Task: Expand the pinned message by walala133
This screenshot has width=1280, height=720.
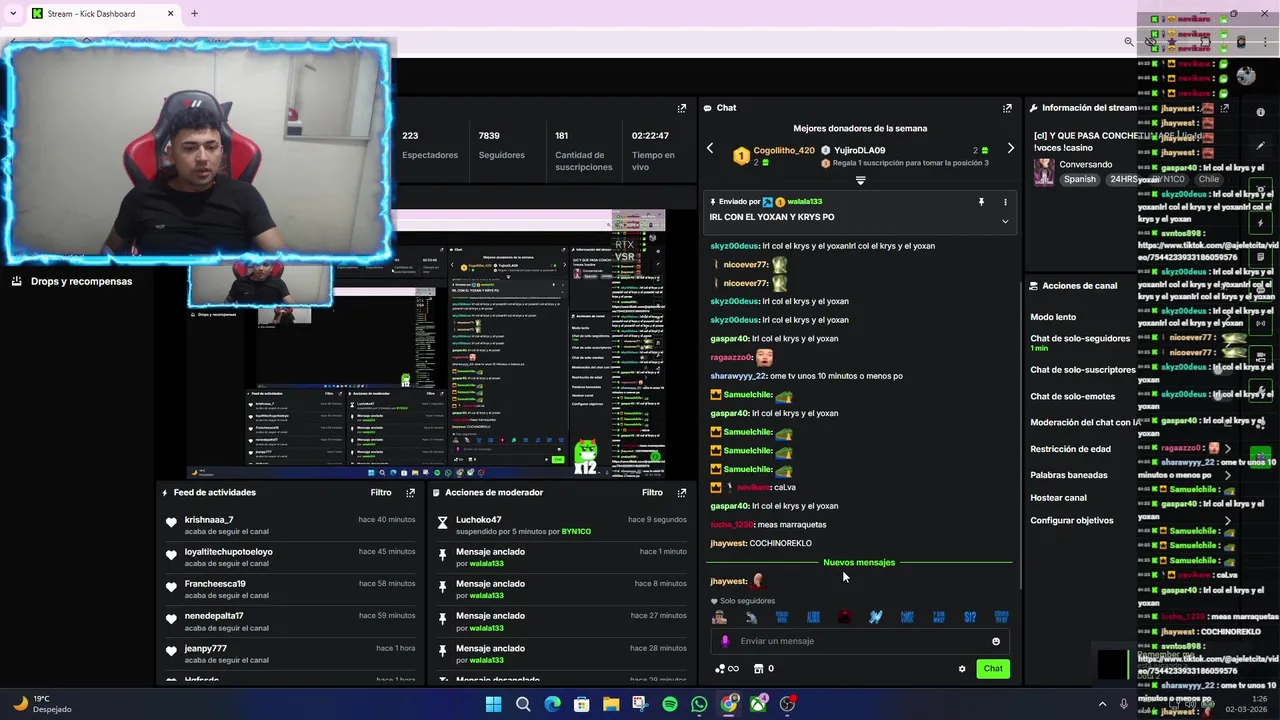Action: 1005,221
